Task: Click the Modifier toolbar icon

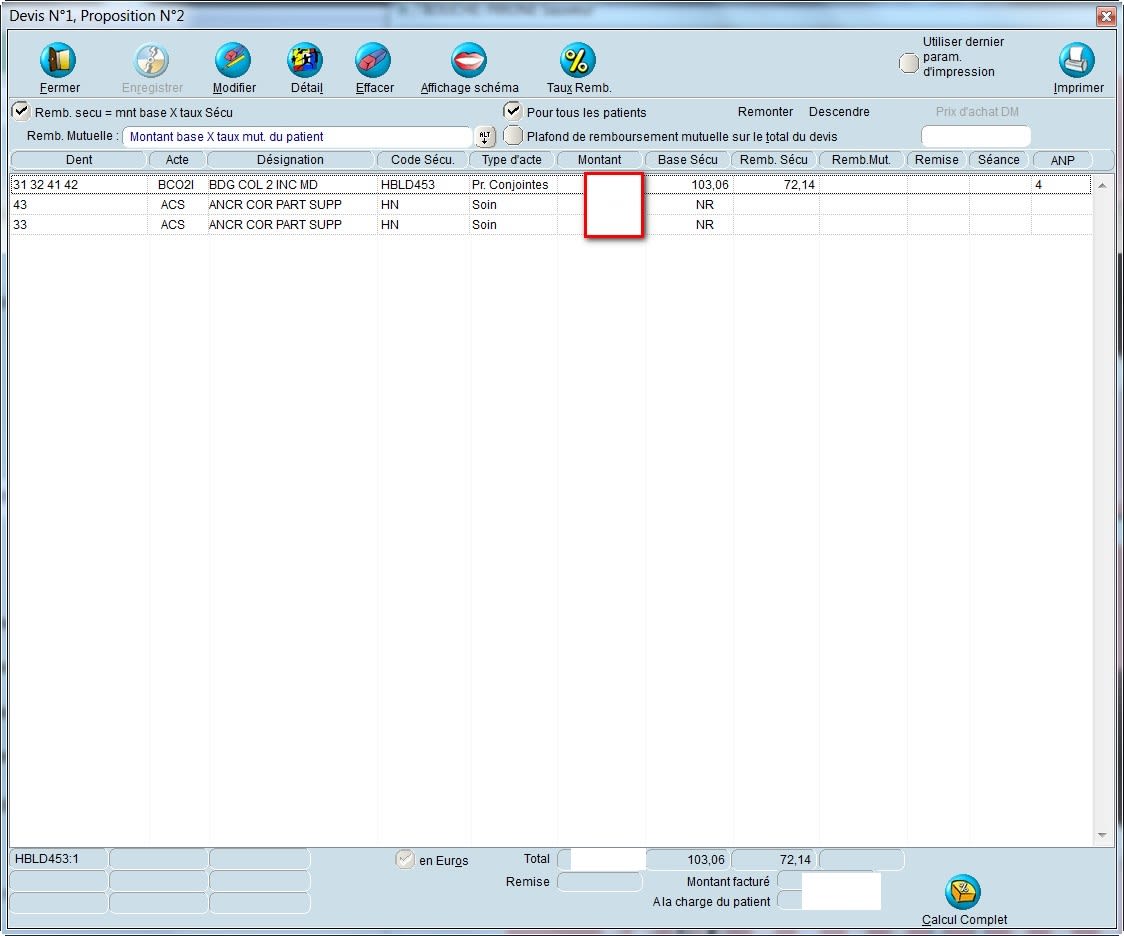Action: (233, 61)
